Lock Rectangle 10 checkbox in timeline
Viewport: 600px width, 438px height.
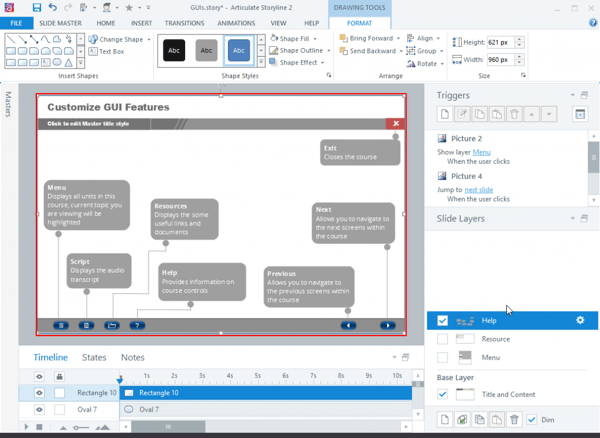59,393
